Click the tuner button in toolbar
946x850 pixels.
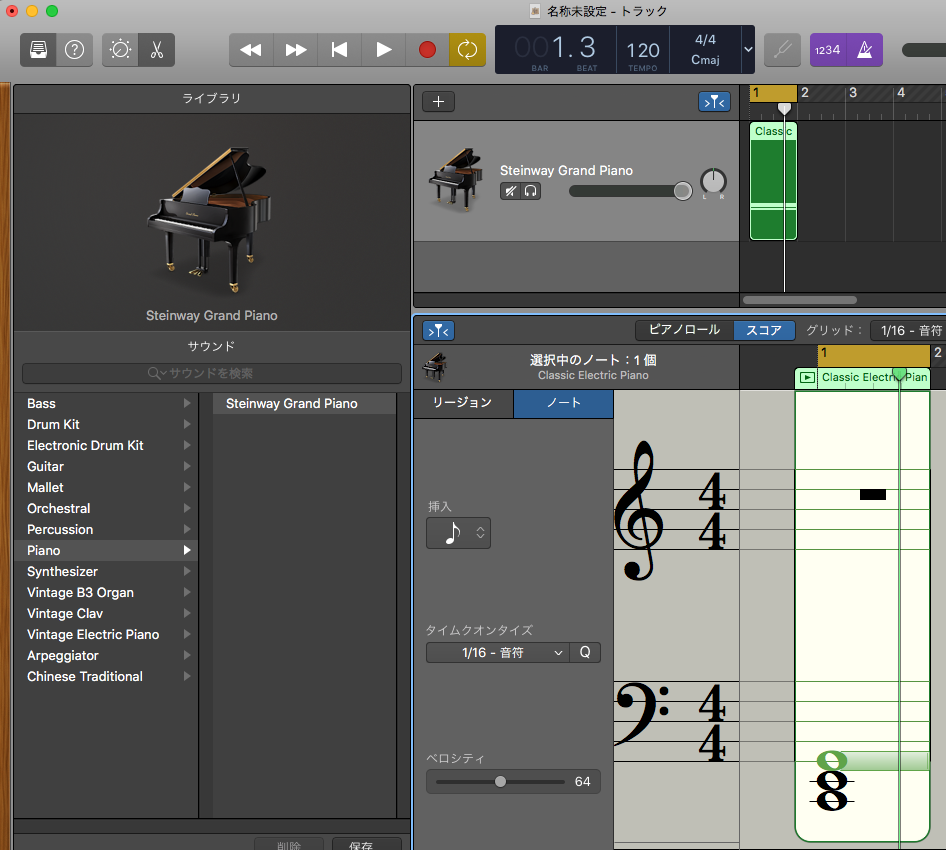point(782,49)
